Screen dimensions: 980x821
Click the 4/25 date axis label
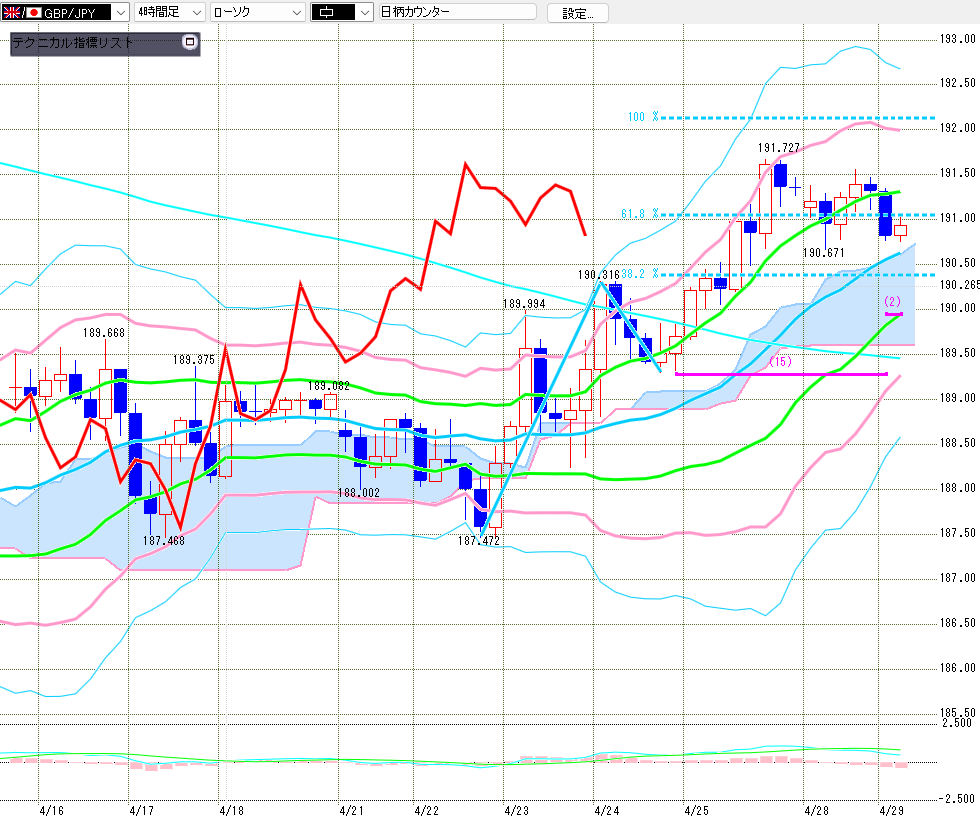pos(696,810)
